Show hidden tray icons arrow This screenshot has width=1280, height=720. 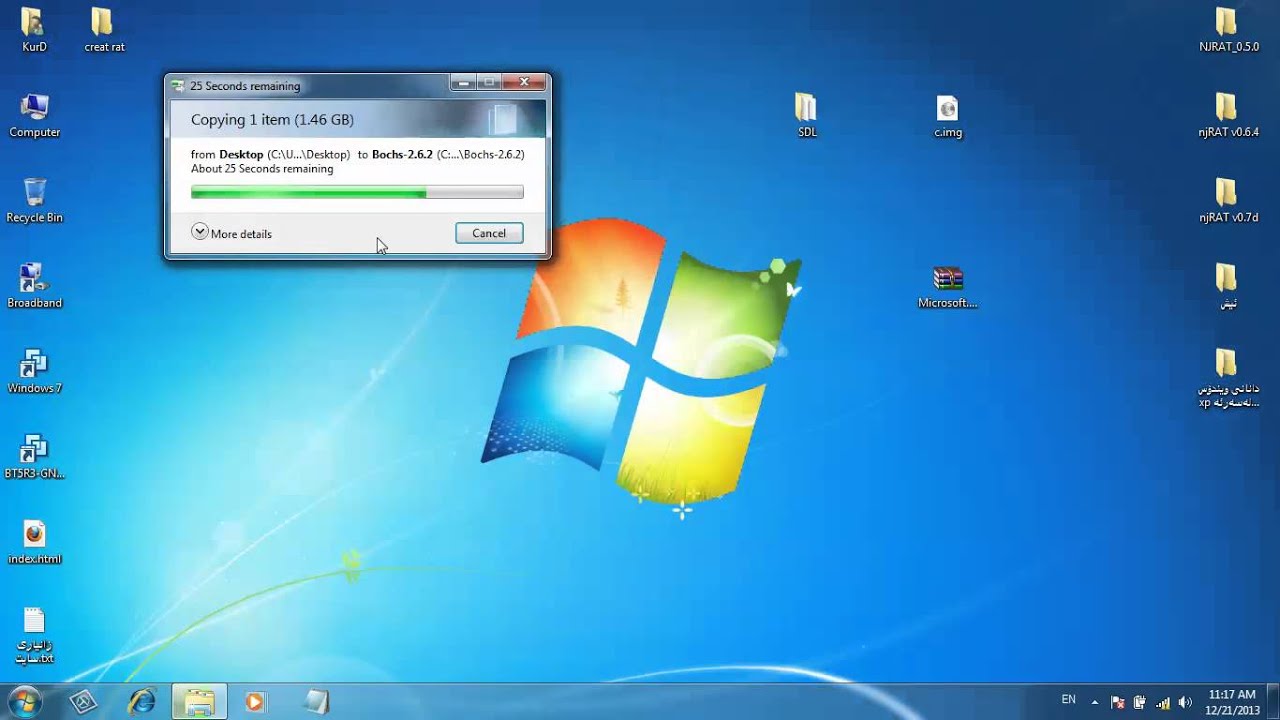[1094, 702]
